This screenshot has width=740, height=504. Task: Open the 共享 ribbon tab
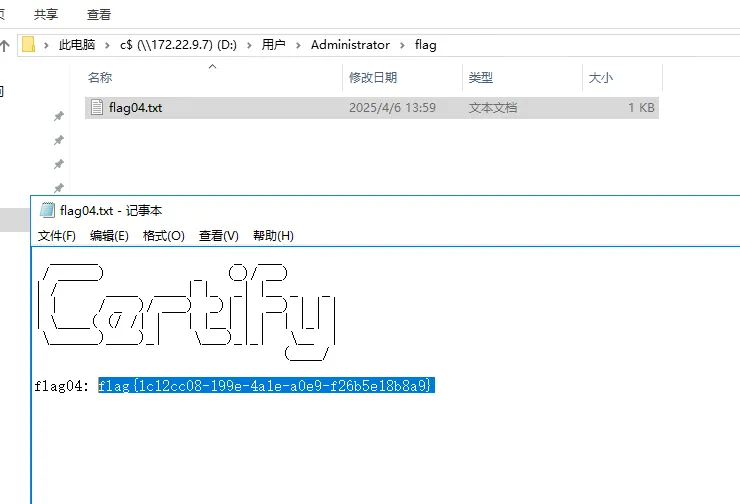point(46,15)
